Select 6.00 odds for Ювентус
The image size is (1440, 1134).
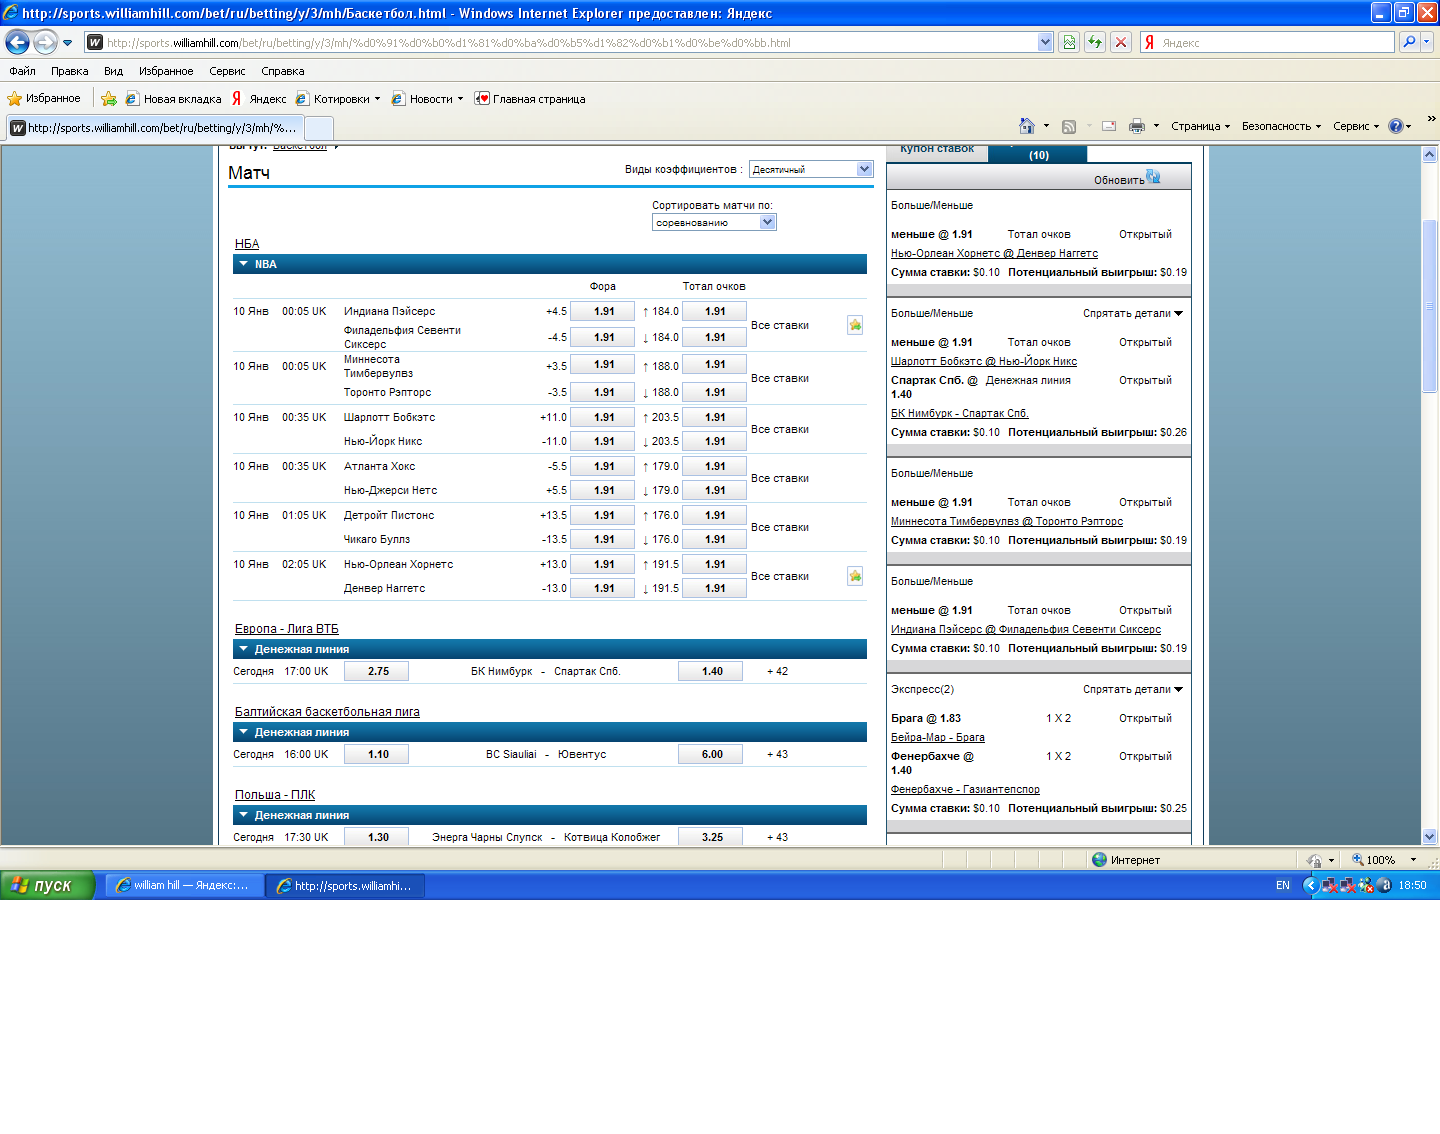(x=711, y=755)
